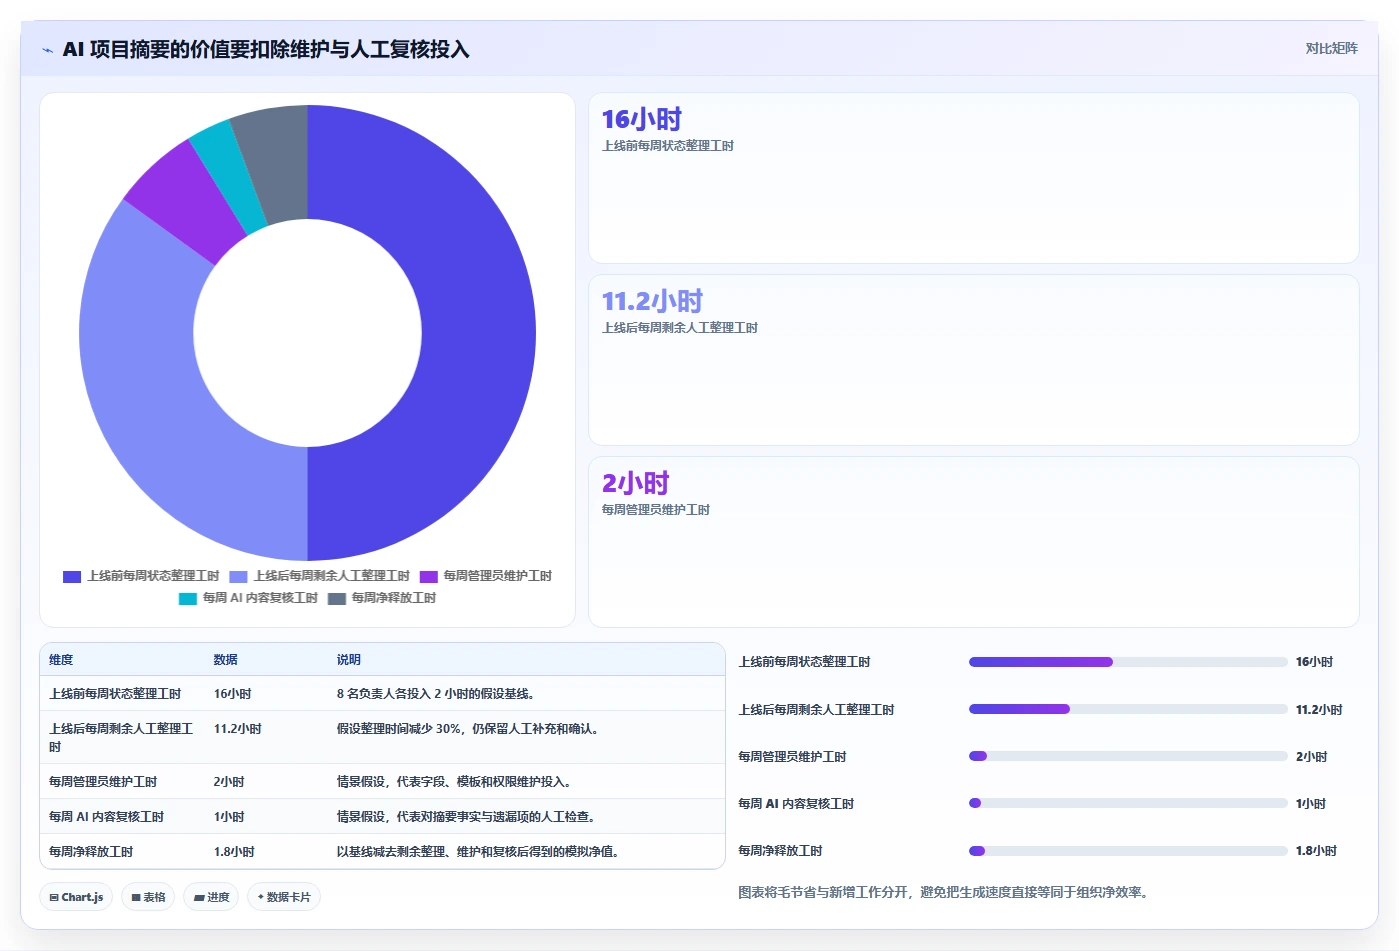1399x951 pixels.
Task: Click the 数据 column header
Action: [225, 660]
